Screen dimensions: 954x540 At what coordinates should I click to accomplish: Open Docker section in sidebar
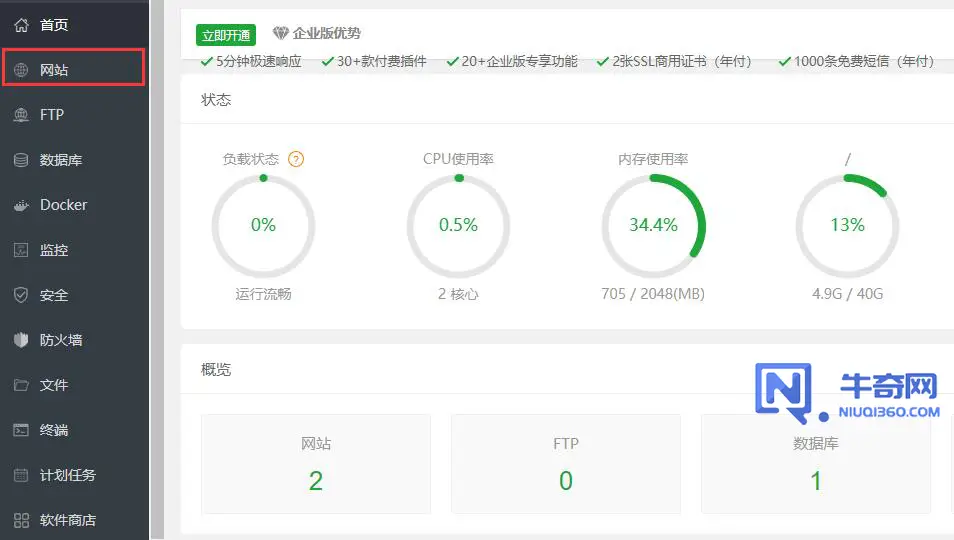tap(74, 205)
